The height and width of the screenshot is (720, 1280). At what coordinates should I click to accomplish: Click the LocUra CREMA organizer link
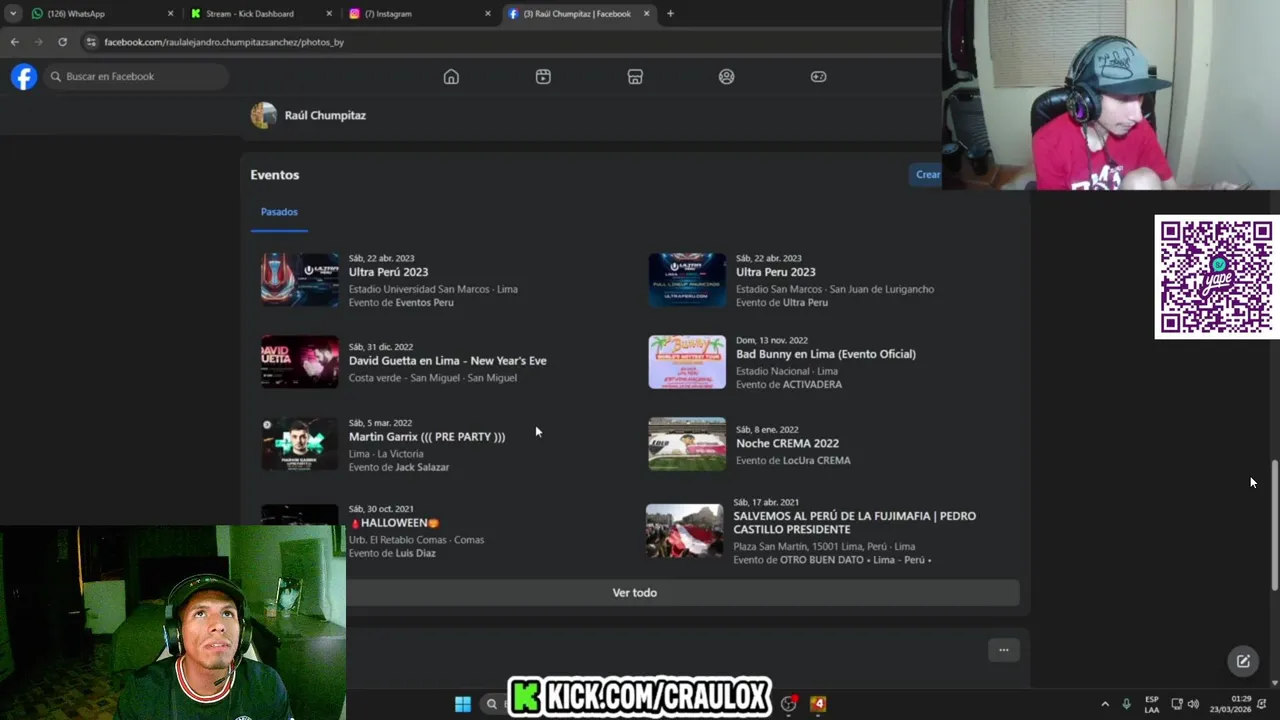(x=816, y=460)
